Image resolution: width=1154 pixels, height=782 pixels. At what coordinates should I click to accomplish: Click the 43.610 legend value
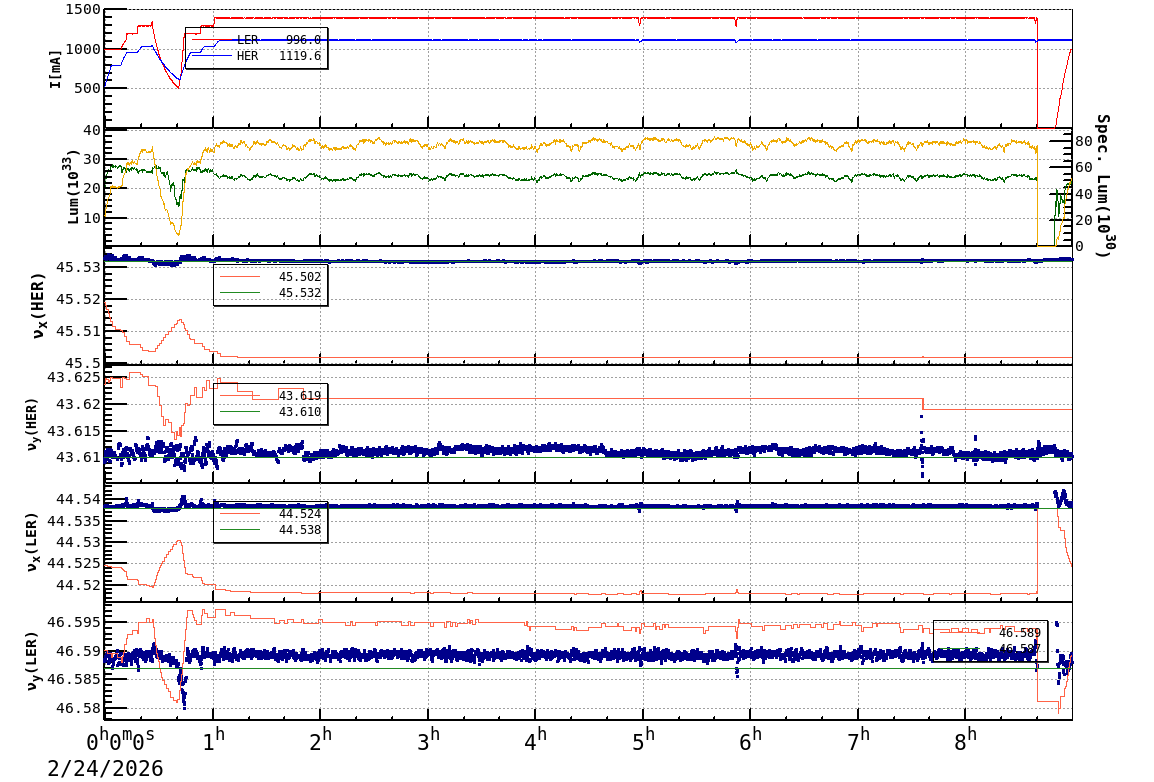point(300,412)
